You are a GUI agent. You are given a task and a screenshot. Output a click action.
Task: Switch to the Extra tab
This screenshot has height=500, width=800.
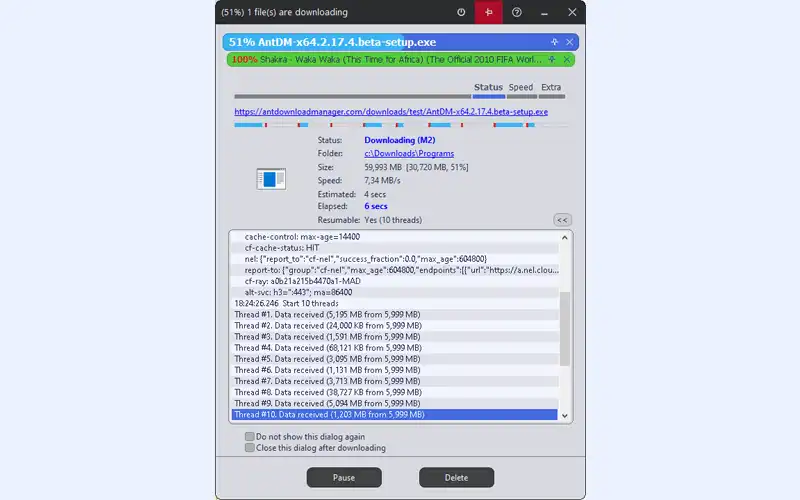pos(551,87)
